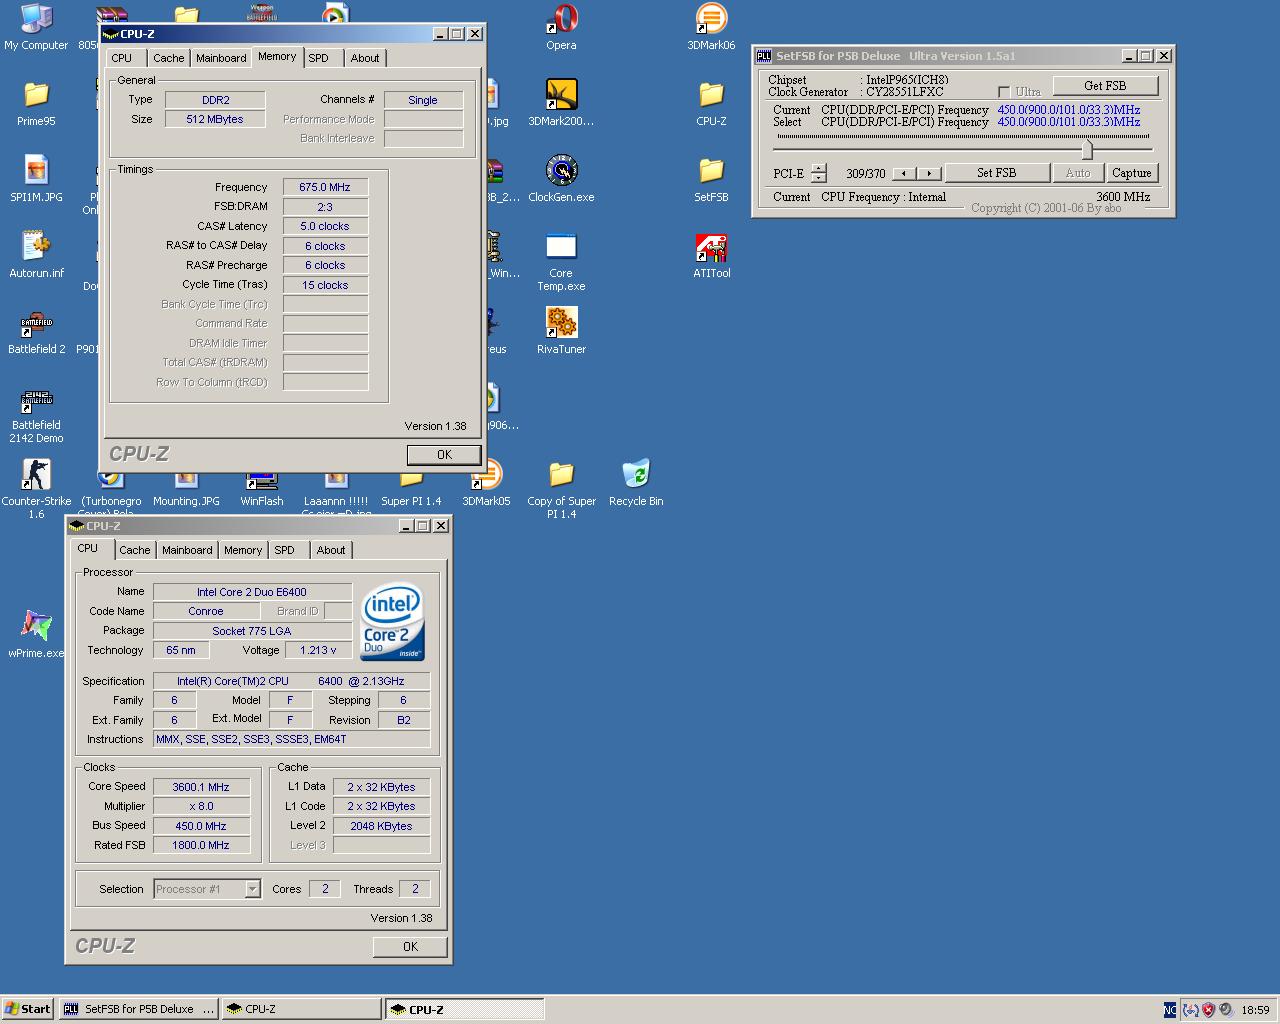Open About tab in lower CPU-Z window

pos(331,550)
